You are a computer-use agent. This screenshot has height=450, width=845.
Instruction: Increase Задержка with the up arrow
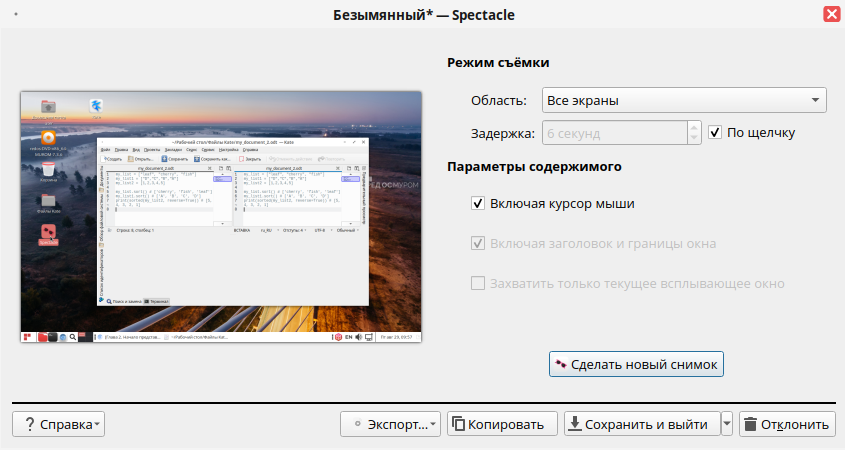point(694,126)
